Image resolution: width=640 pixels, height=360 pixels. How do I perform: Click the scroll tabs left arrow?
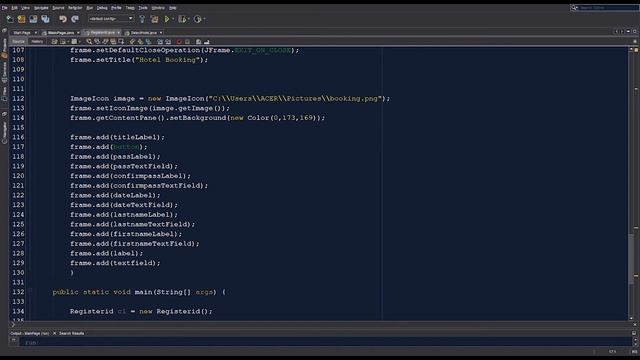[616, 31]
